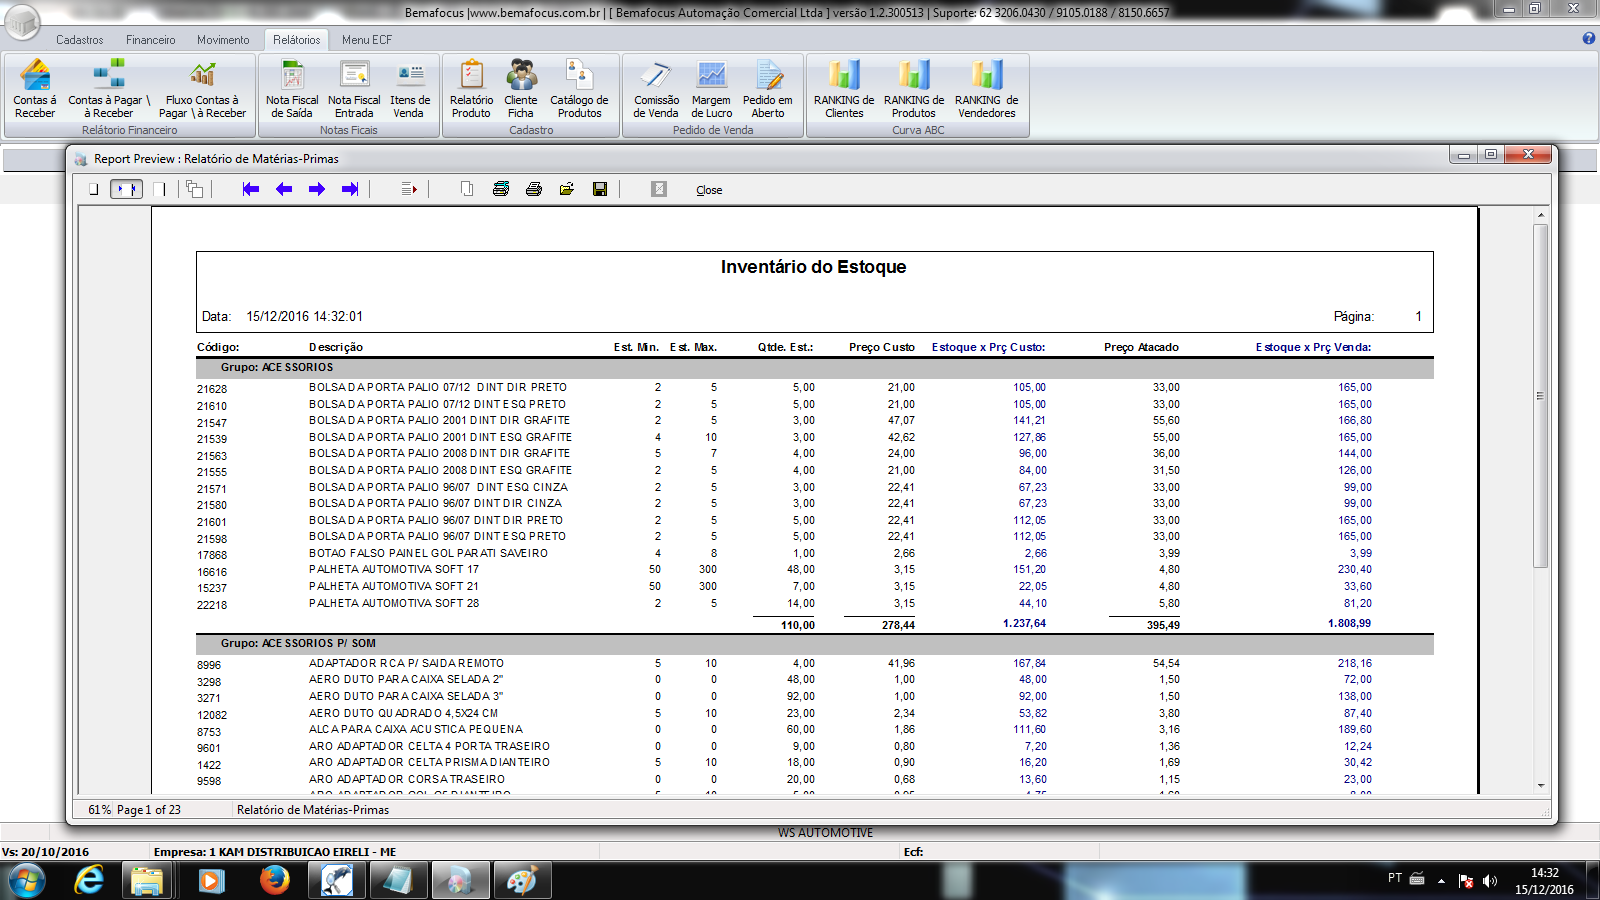Open Paint from taskbar
This screenshot has height=900, width=1600.
click(521, 881)
